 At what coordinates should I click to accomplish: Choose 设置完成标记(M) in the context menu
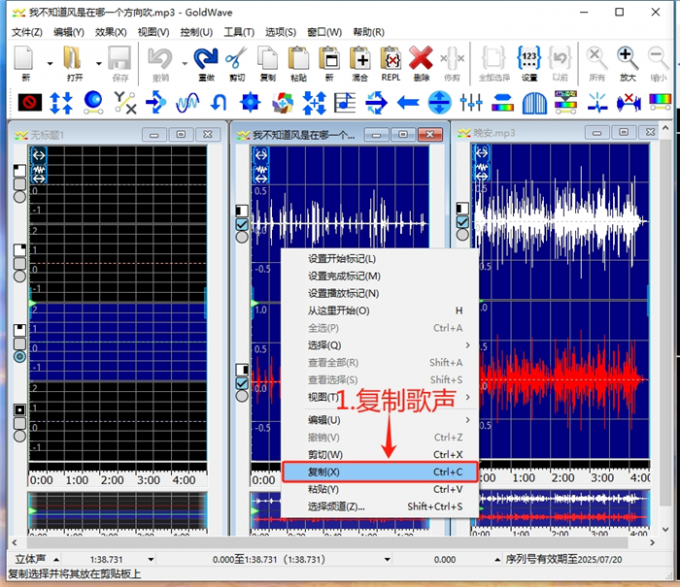click(x=380, y=276)
